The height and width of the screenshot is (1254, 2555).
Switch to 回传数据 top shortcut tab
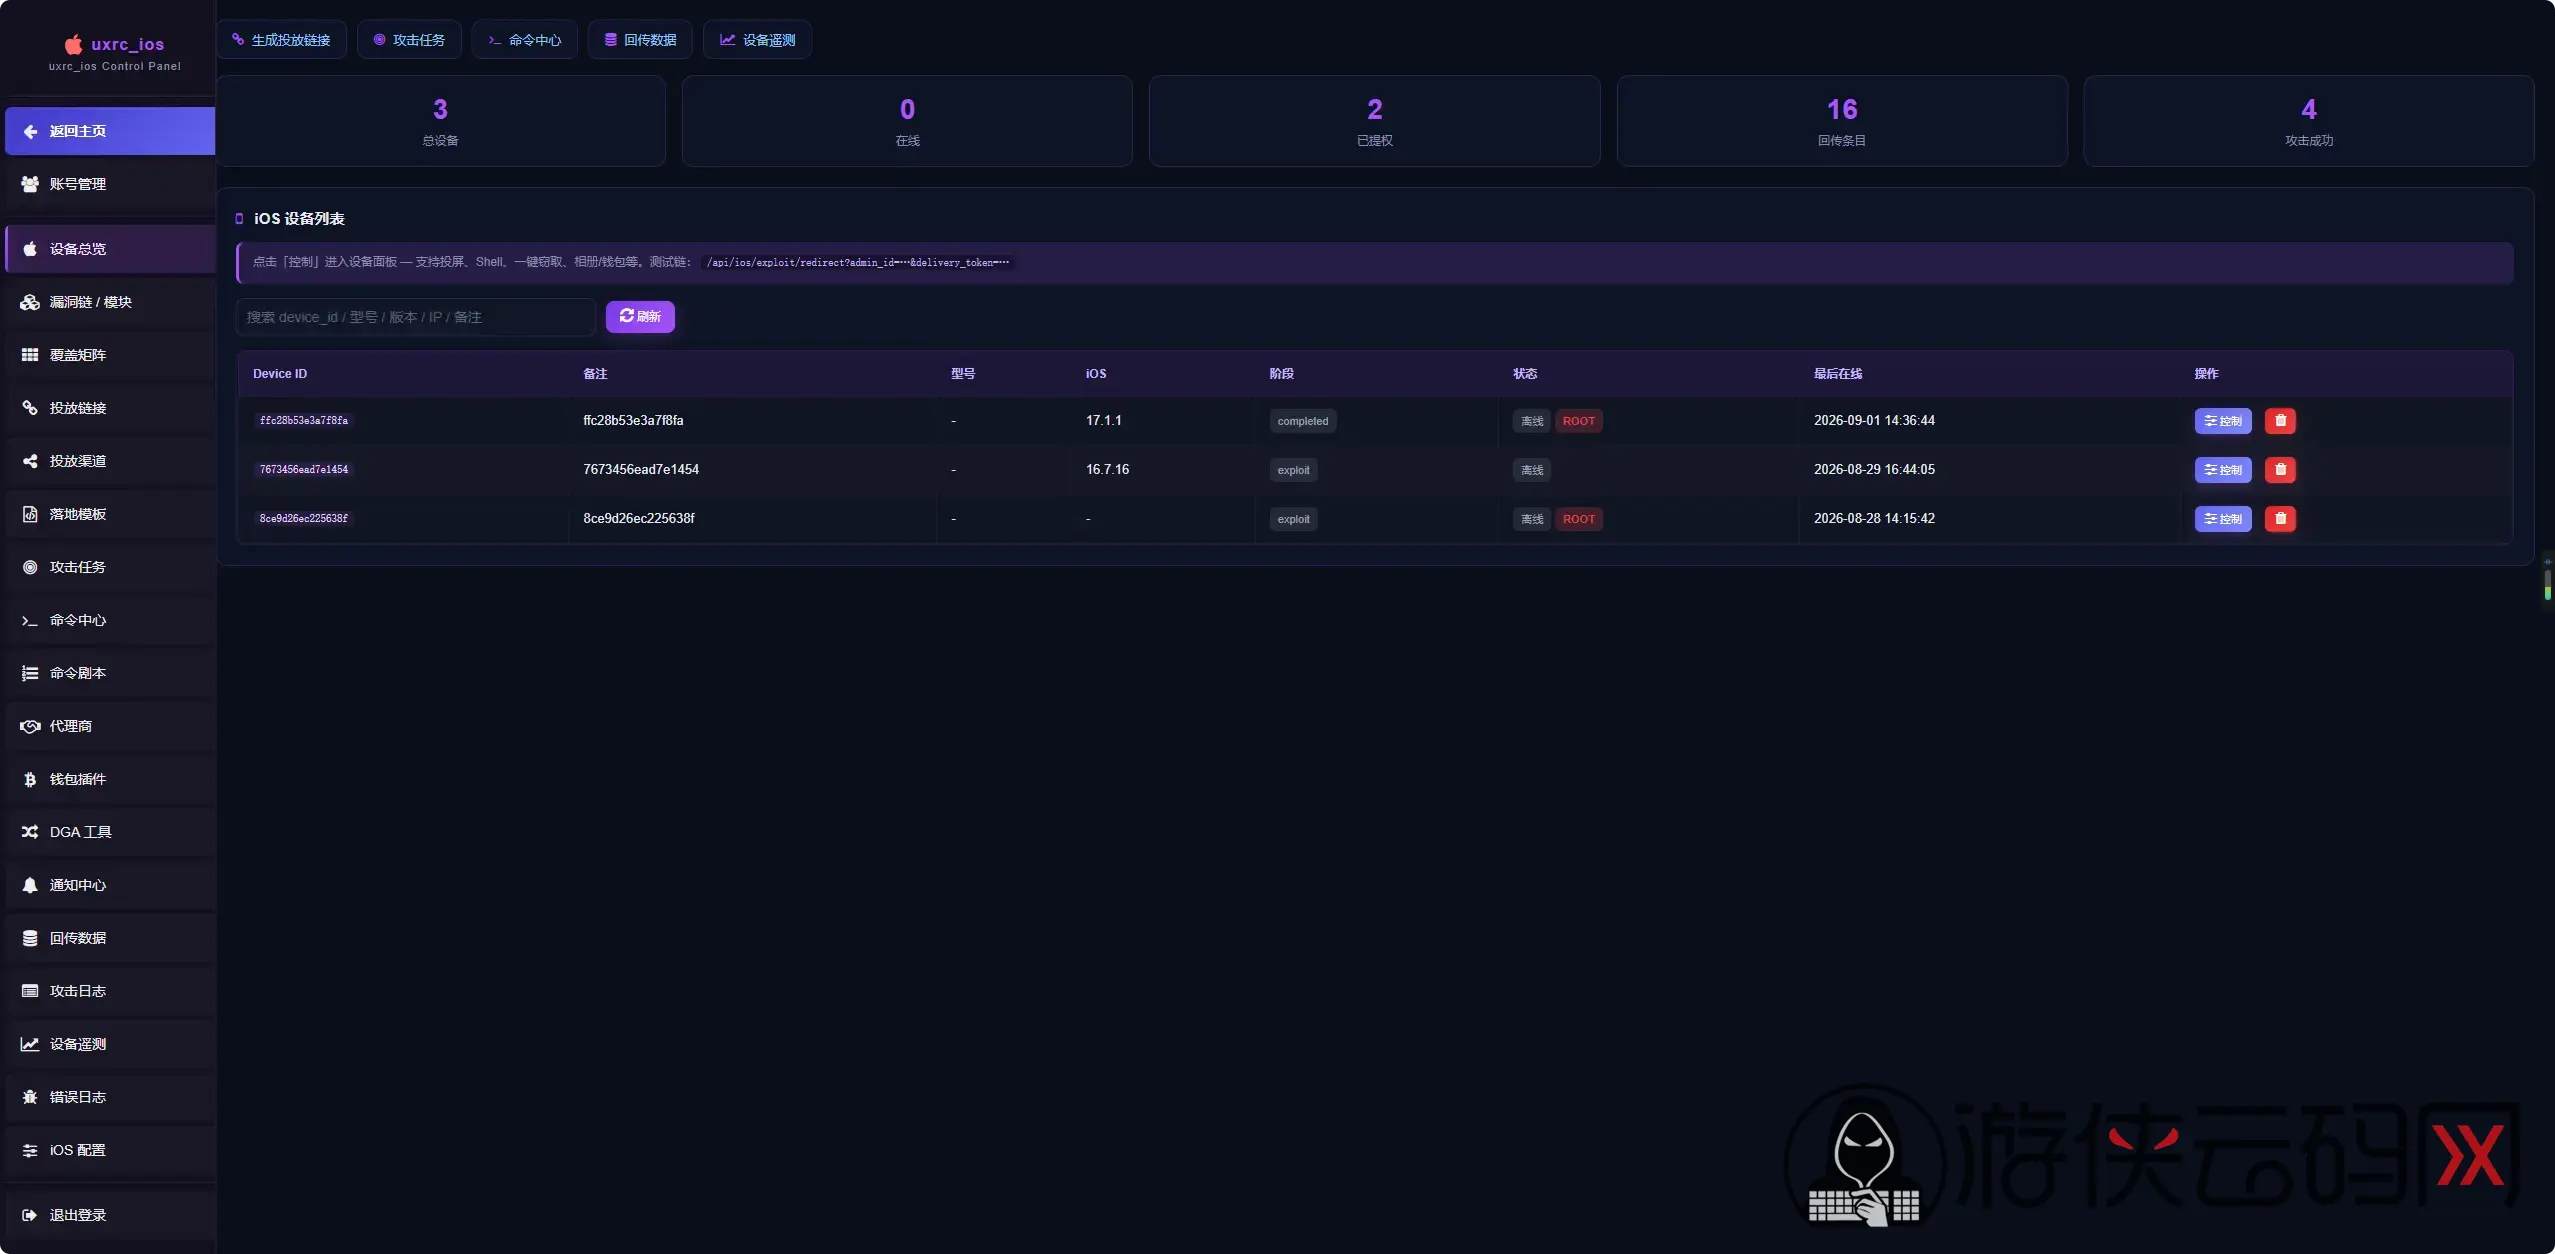pos(640,40)
